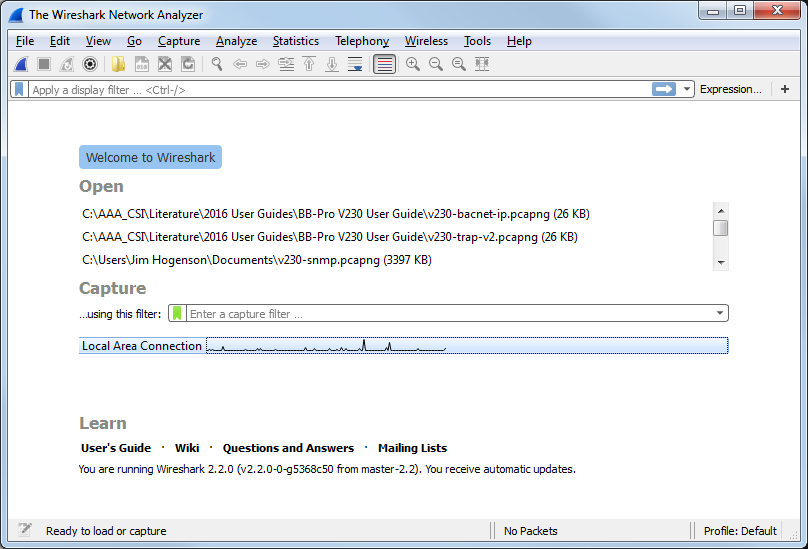Click into the capture filter field
Image resolution: width=808 pixels, height=549 pixels.
click(450, 313)
